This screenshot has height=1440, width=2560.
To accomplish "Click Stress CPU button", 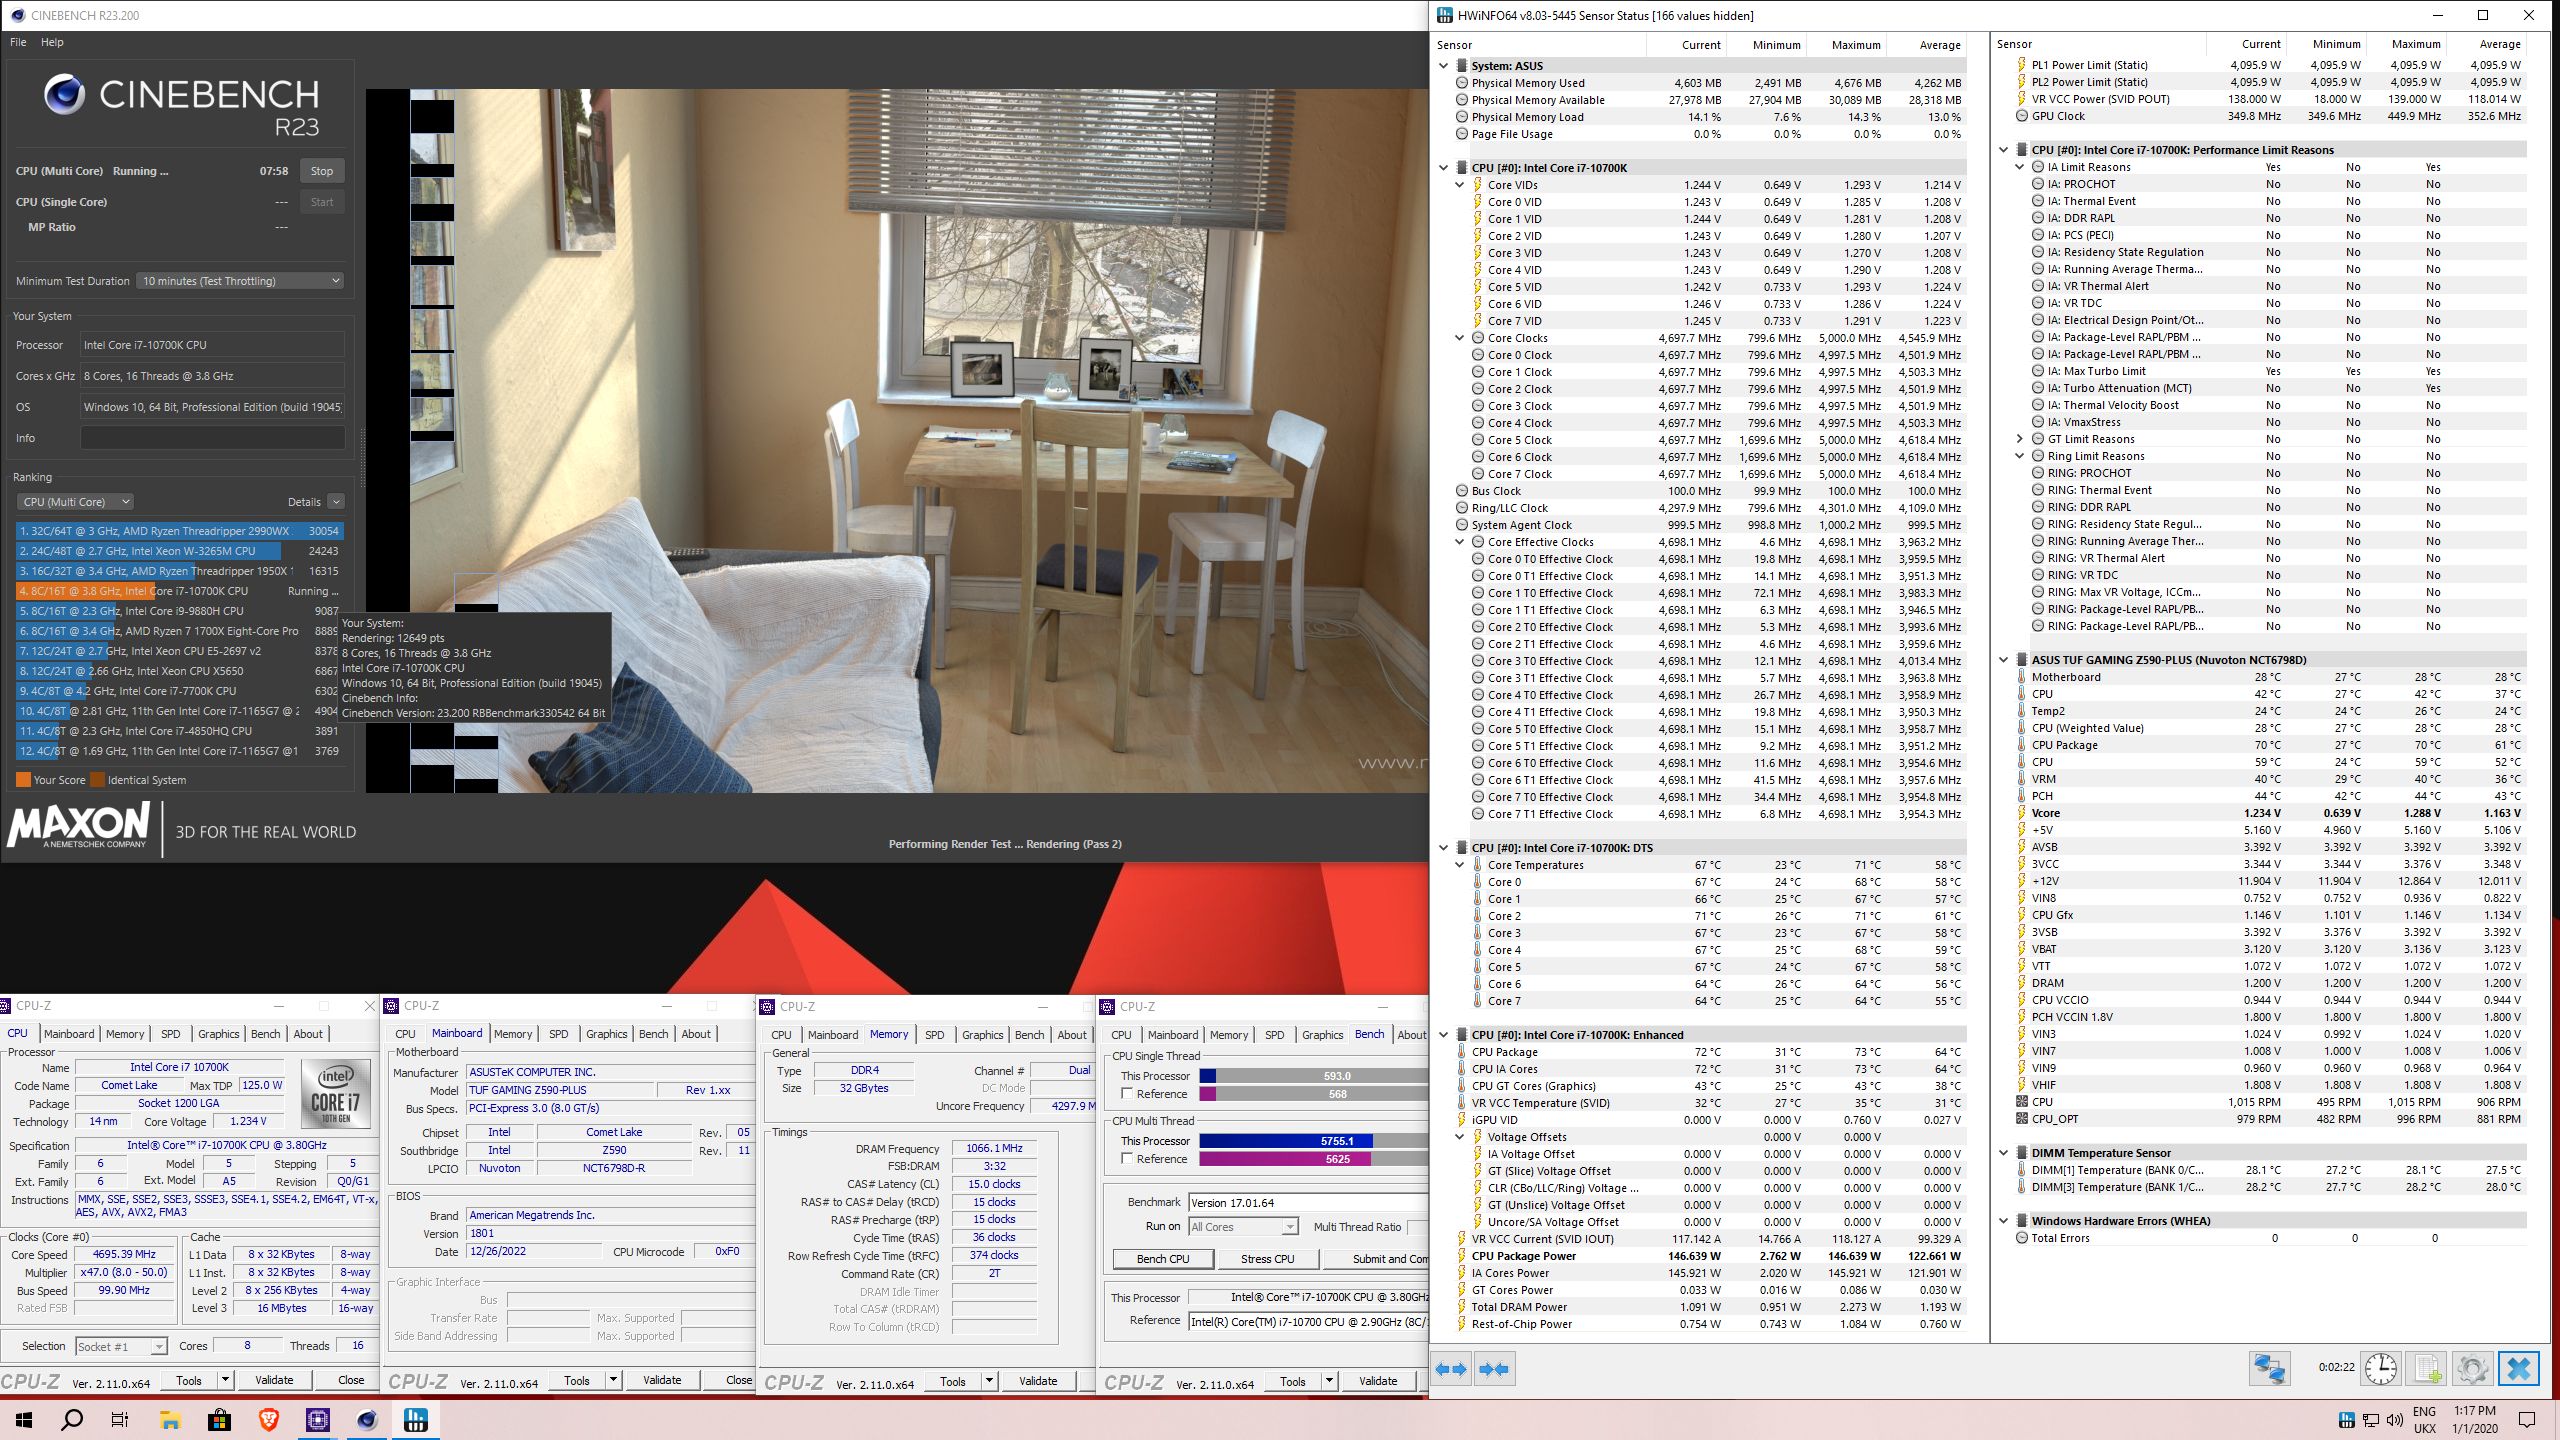I will (1267, 1259).
